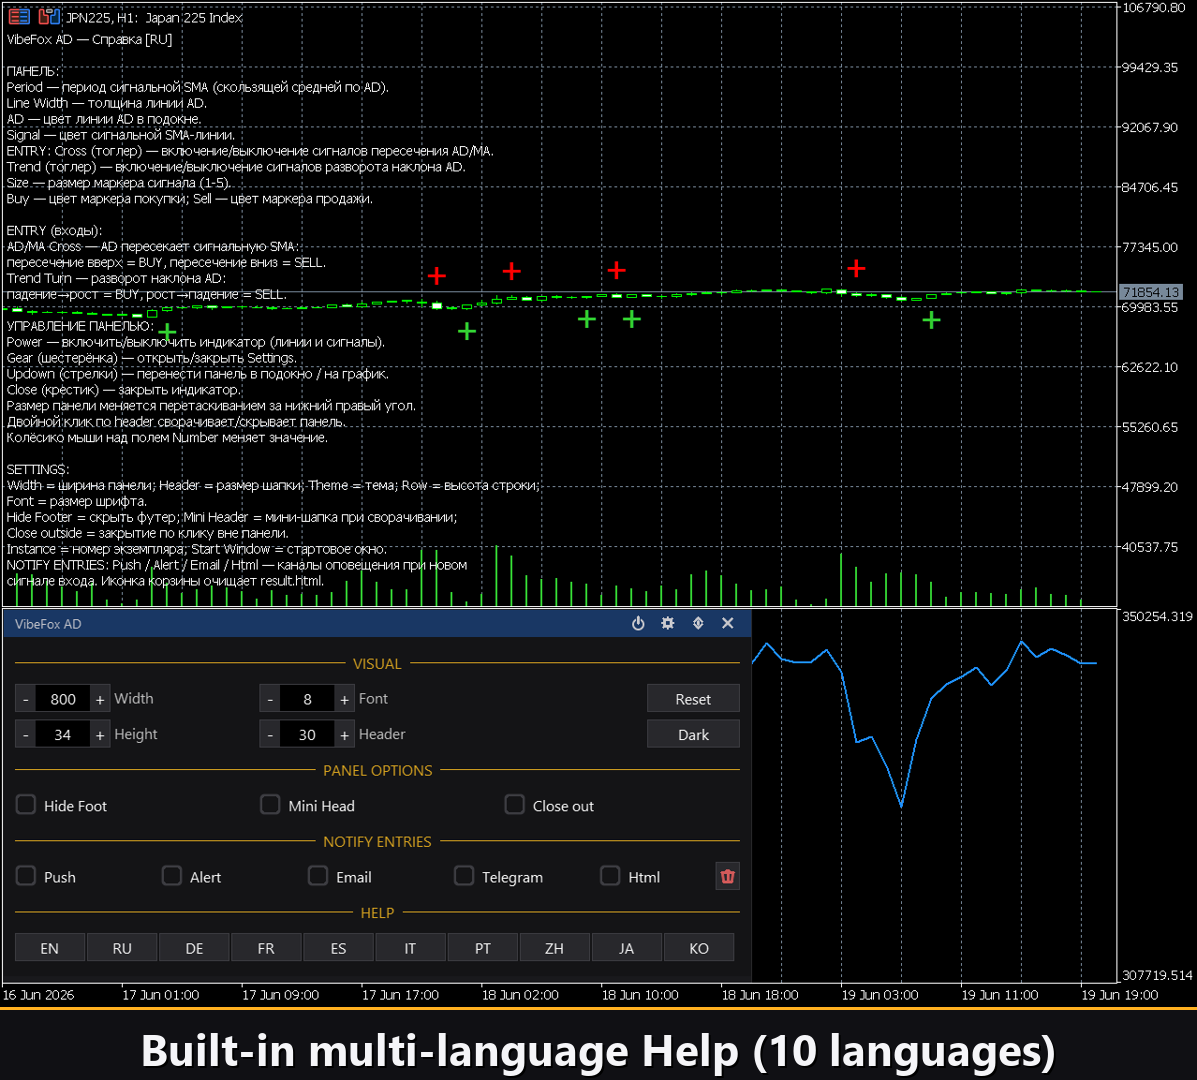Show help in Chinese with ZH
The image size is (1197, 1080).
tap(554, 947)
